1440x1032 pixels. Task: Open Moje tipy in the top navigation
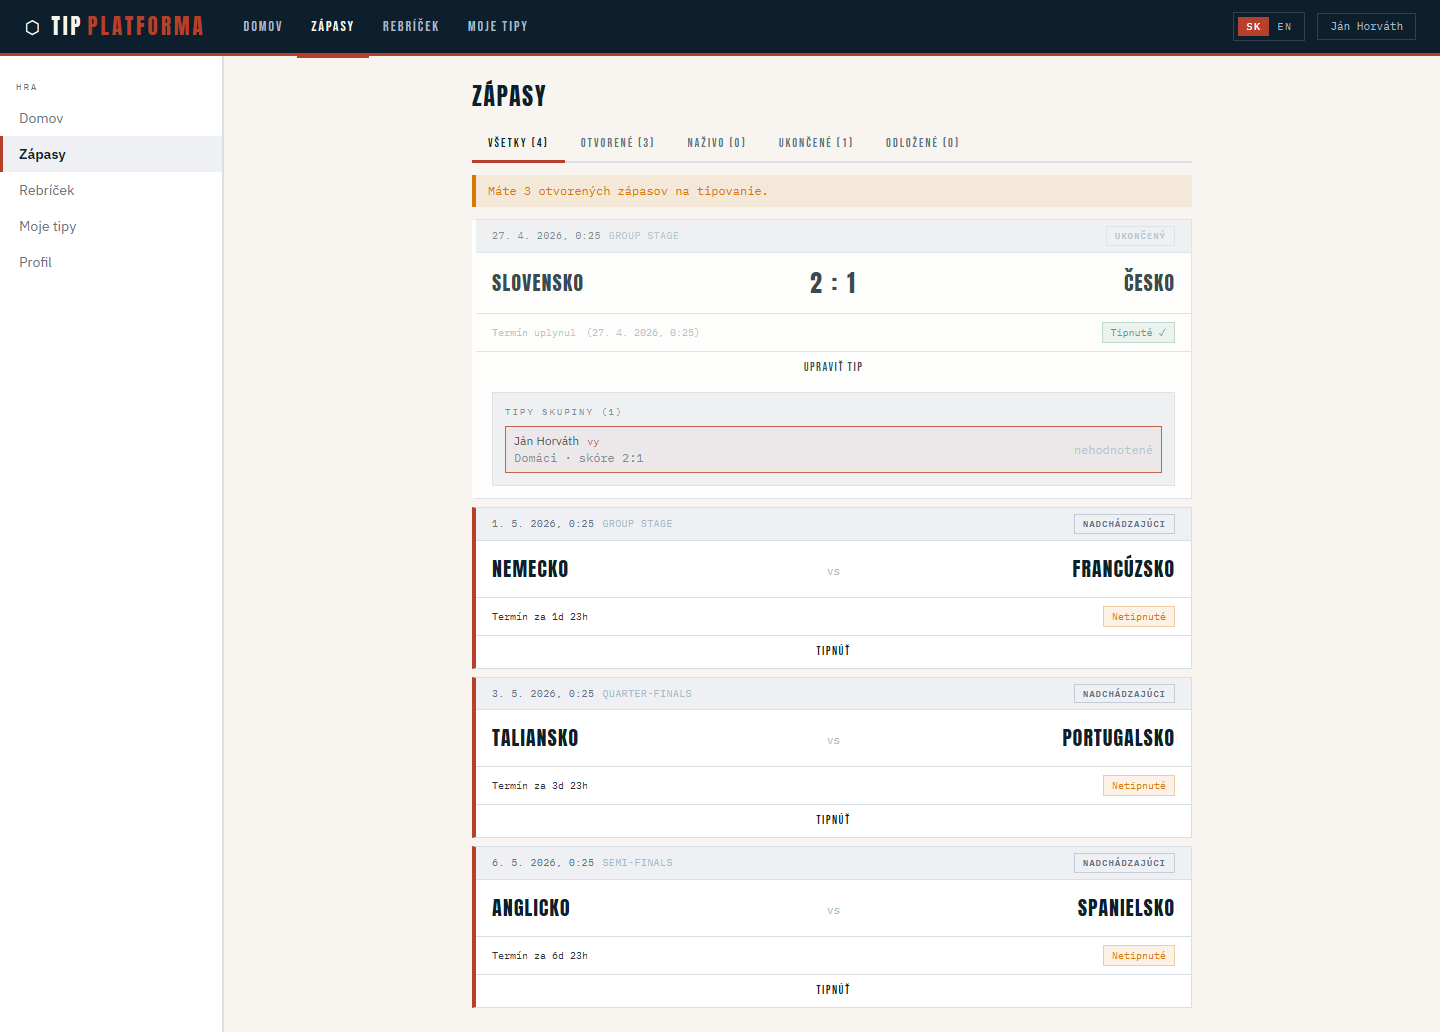(x=497, y=27)
